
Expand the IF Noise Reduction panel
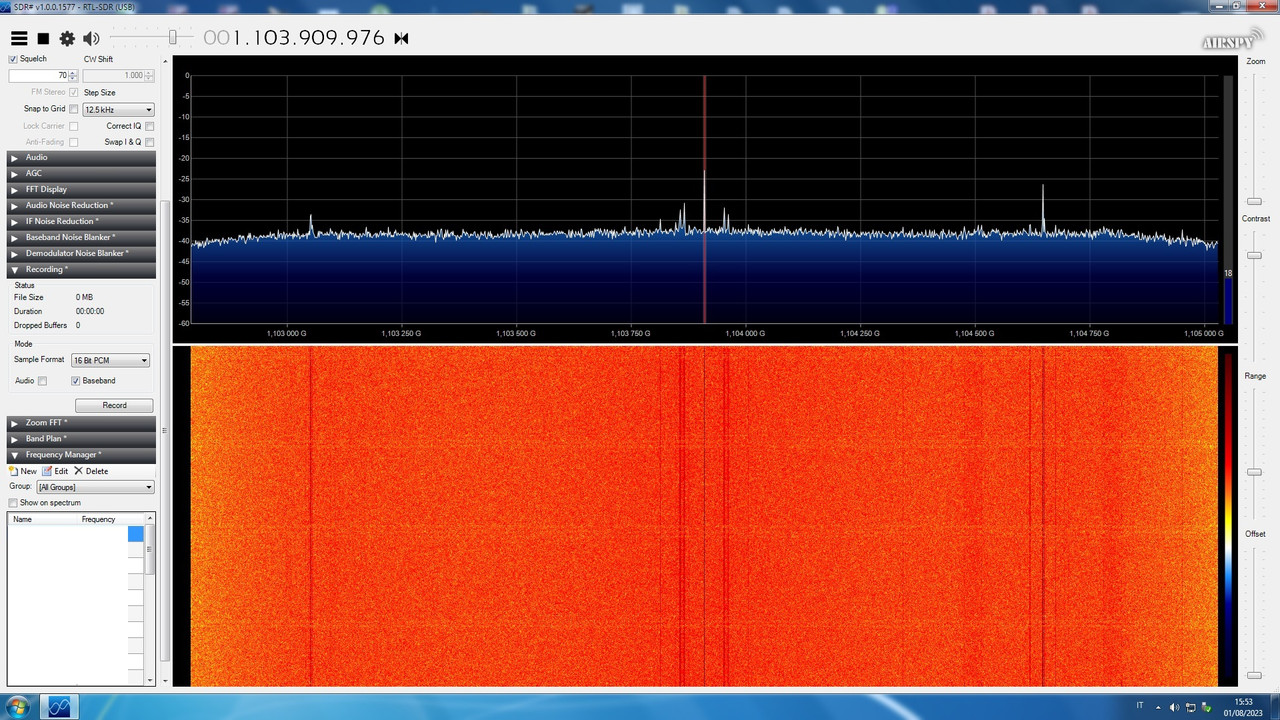(81, 221)
